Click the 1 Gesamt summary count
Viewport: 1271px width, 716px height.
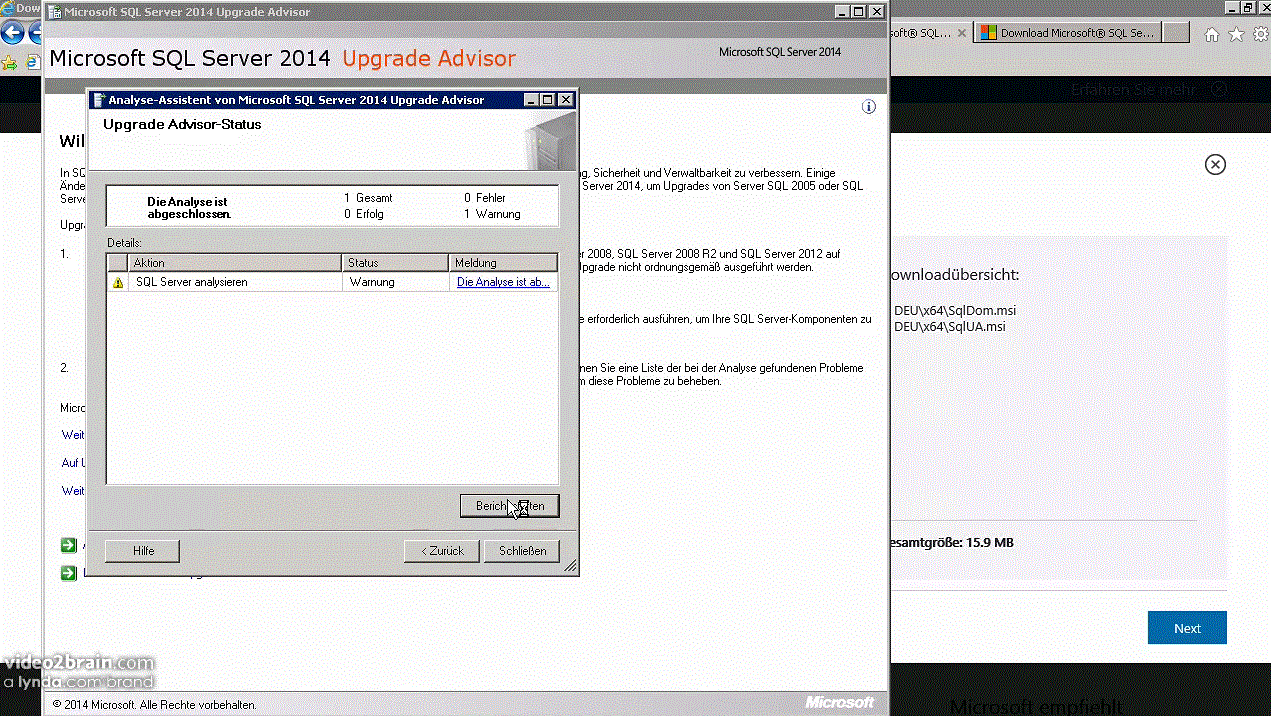click(368, 198)
